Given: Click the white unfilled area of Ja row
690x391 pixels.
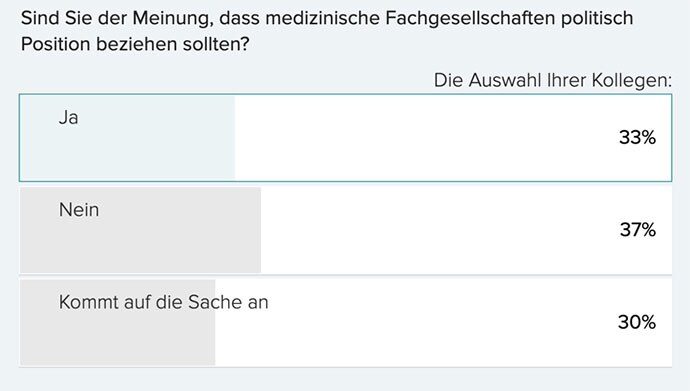Looking at the screenshot, I should [x=453, y=138].
